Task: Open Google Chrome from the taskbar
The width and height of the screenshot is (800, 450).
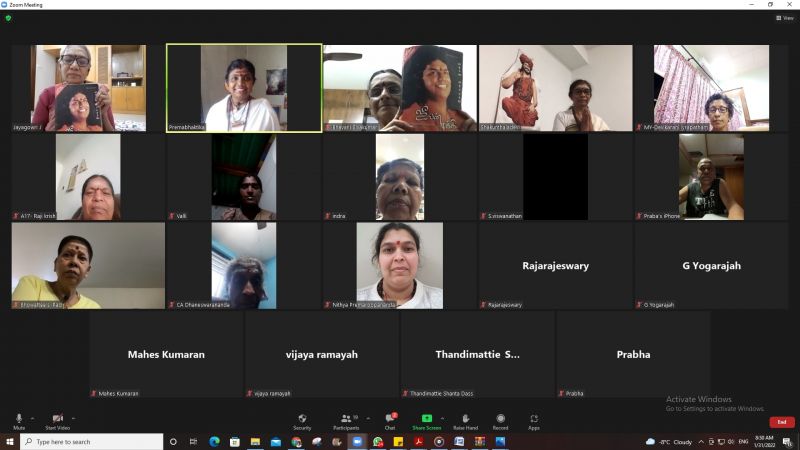Action: [x=296, y=441]
